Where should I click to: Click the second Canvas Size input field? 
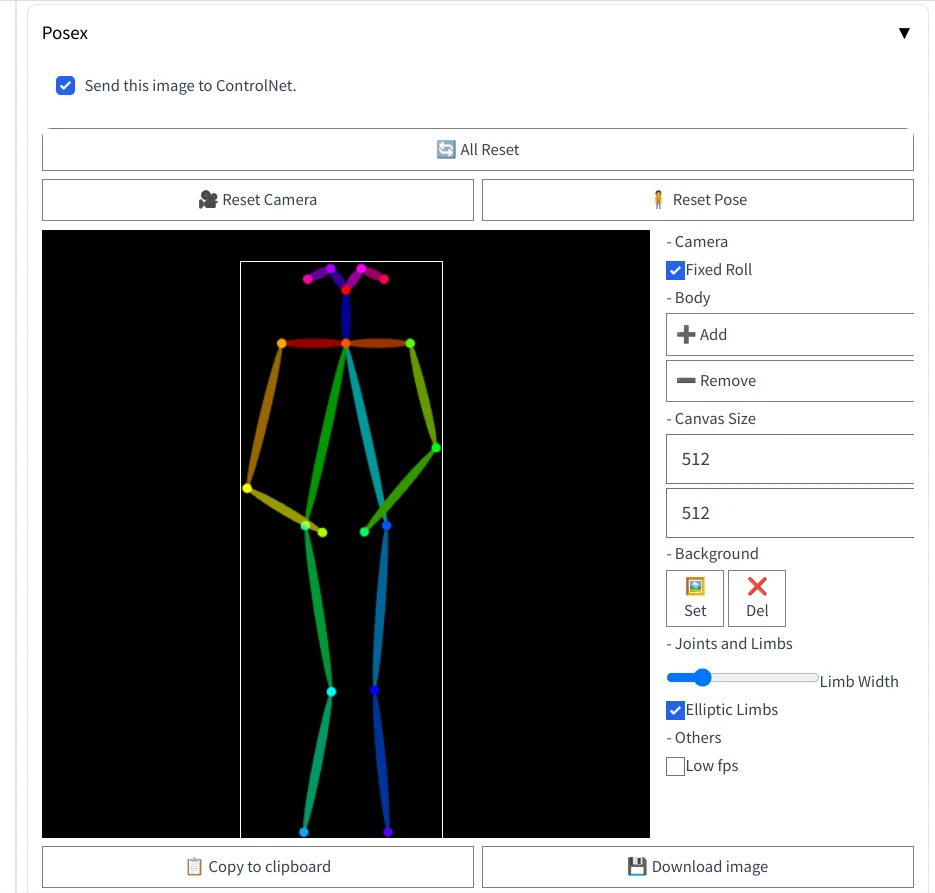790,513
